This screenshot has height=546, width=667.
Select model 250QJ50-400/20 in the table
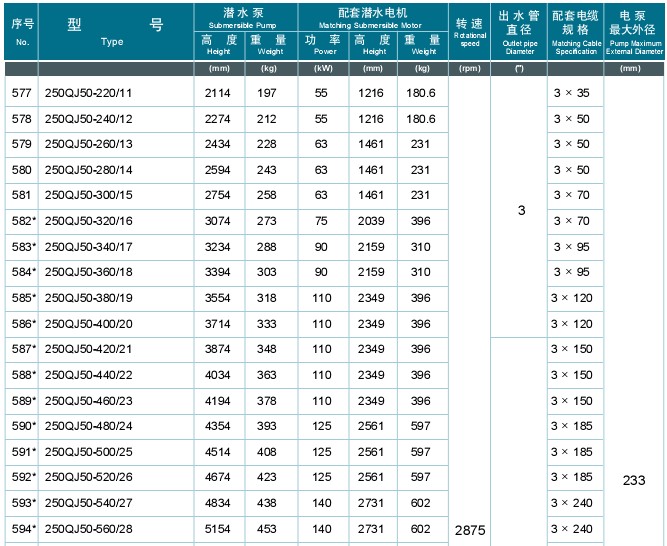(90, 325)
